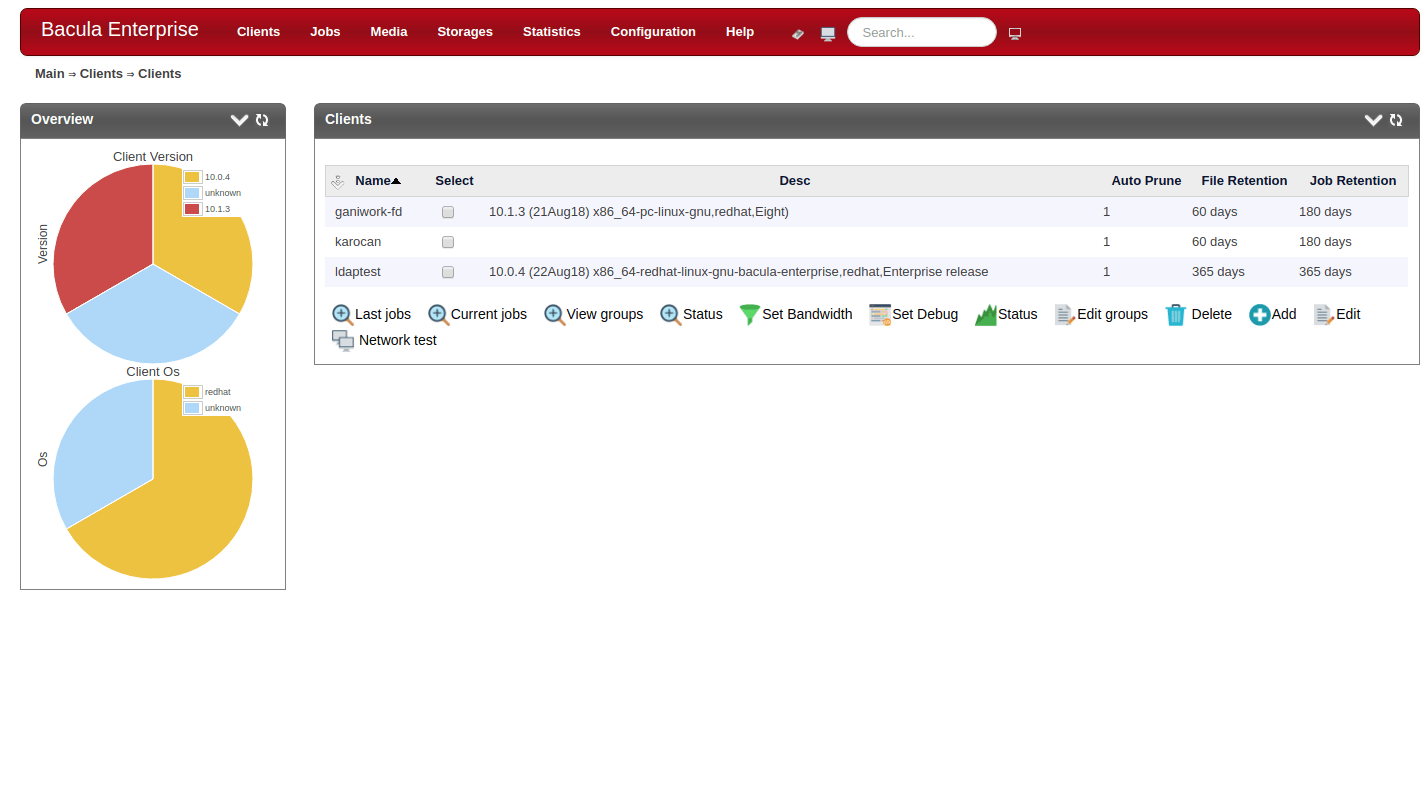Click the Client Version chart title
The height and width of the screenshot is (793, 1425).
[153, 157]
